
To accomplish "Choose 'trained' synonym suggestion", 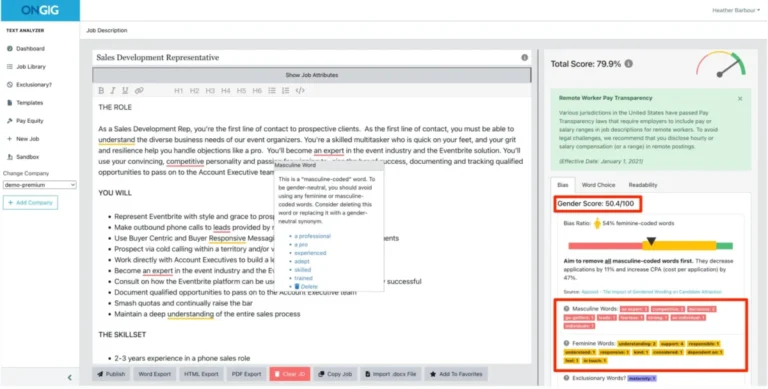I will point(303,278).
